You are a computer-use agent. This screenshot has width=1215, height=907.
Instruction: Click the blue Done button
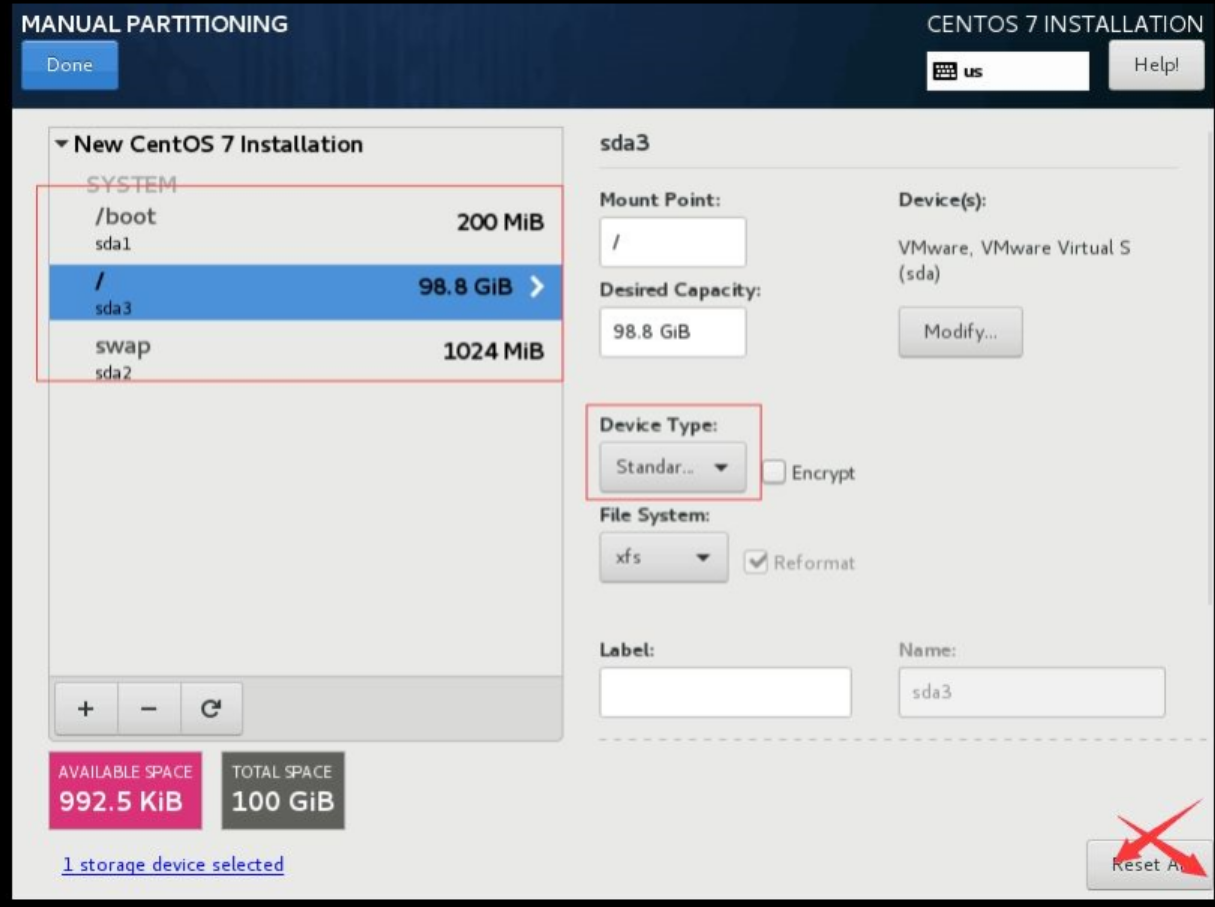pyautogui.click(x=69, y=65)
